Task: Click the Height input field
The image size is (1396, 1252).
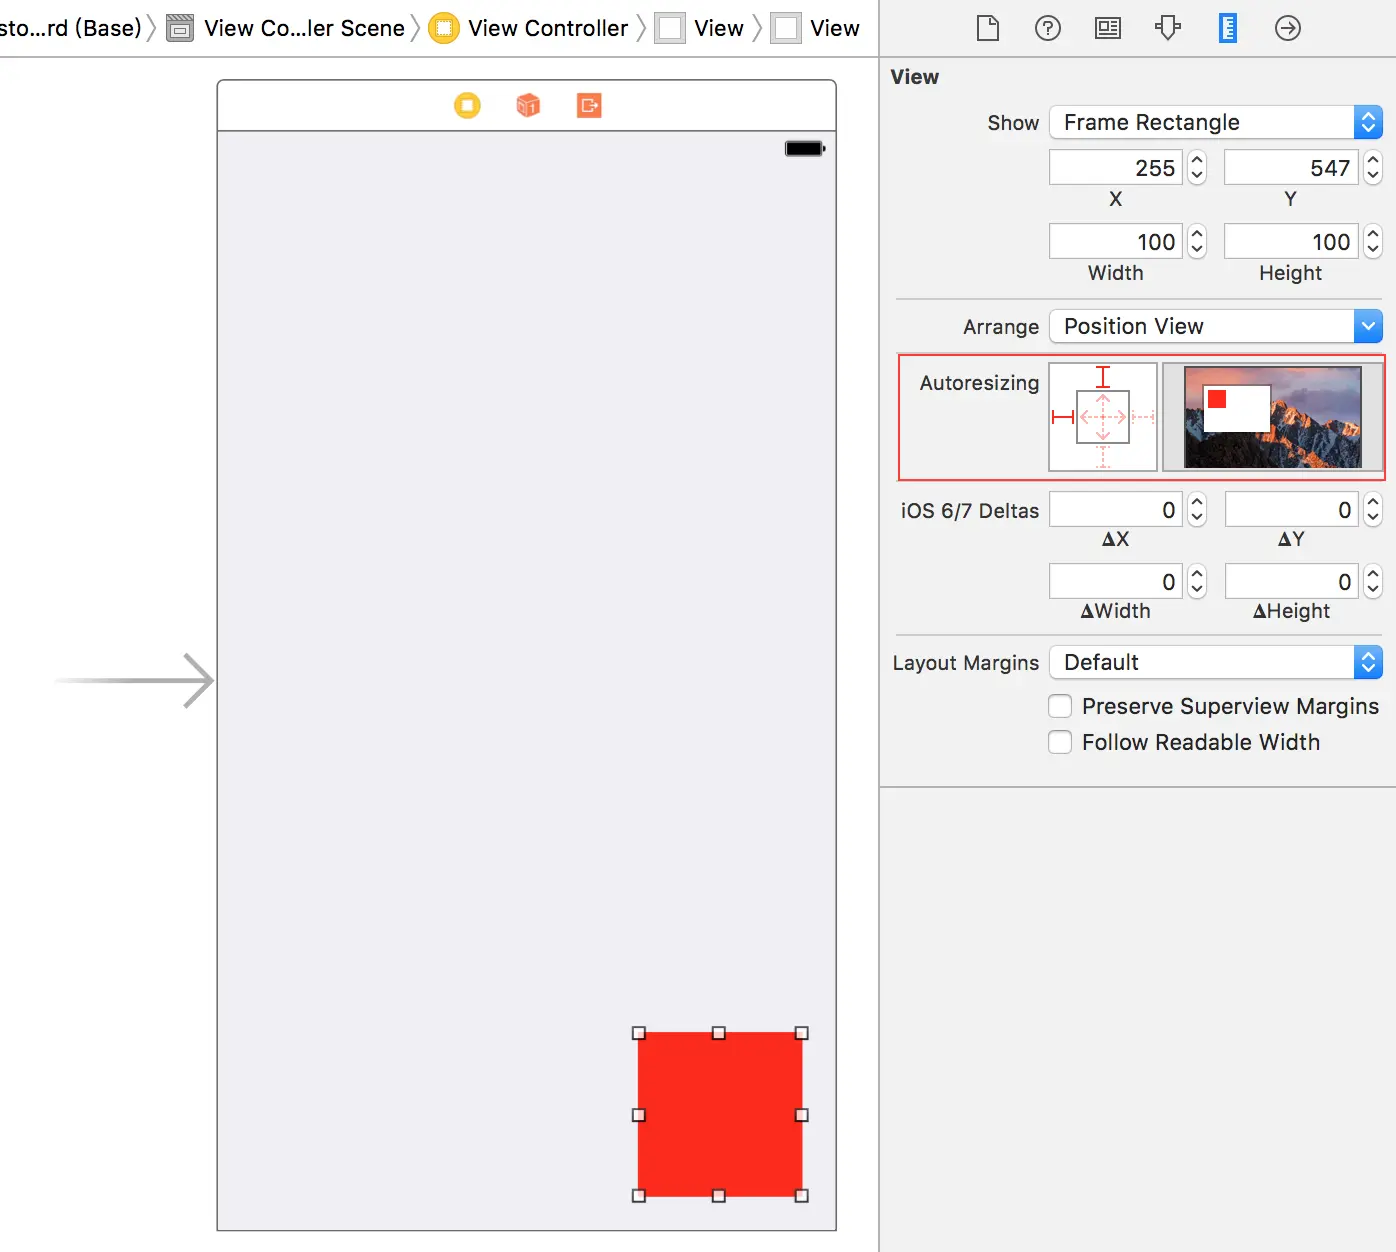Action: tap(1291, 242)
